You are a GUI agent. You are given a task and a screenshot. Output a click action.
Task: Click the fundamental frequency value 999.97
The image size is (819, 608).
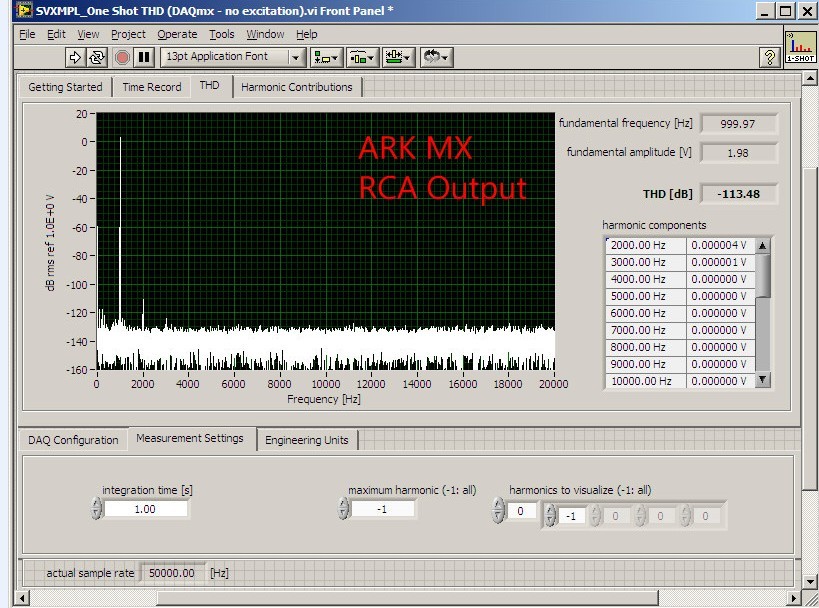[x=739, y=124]
